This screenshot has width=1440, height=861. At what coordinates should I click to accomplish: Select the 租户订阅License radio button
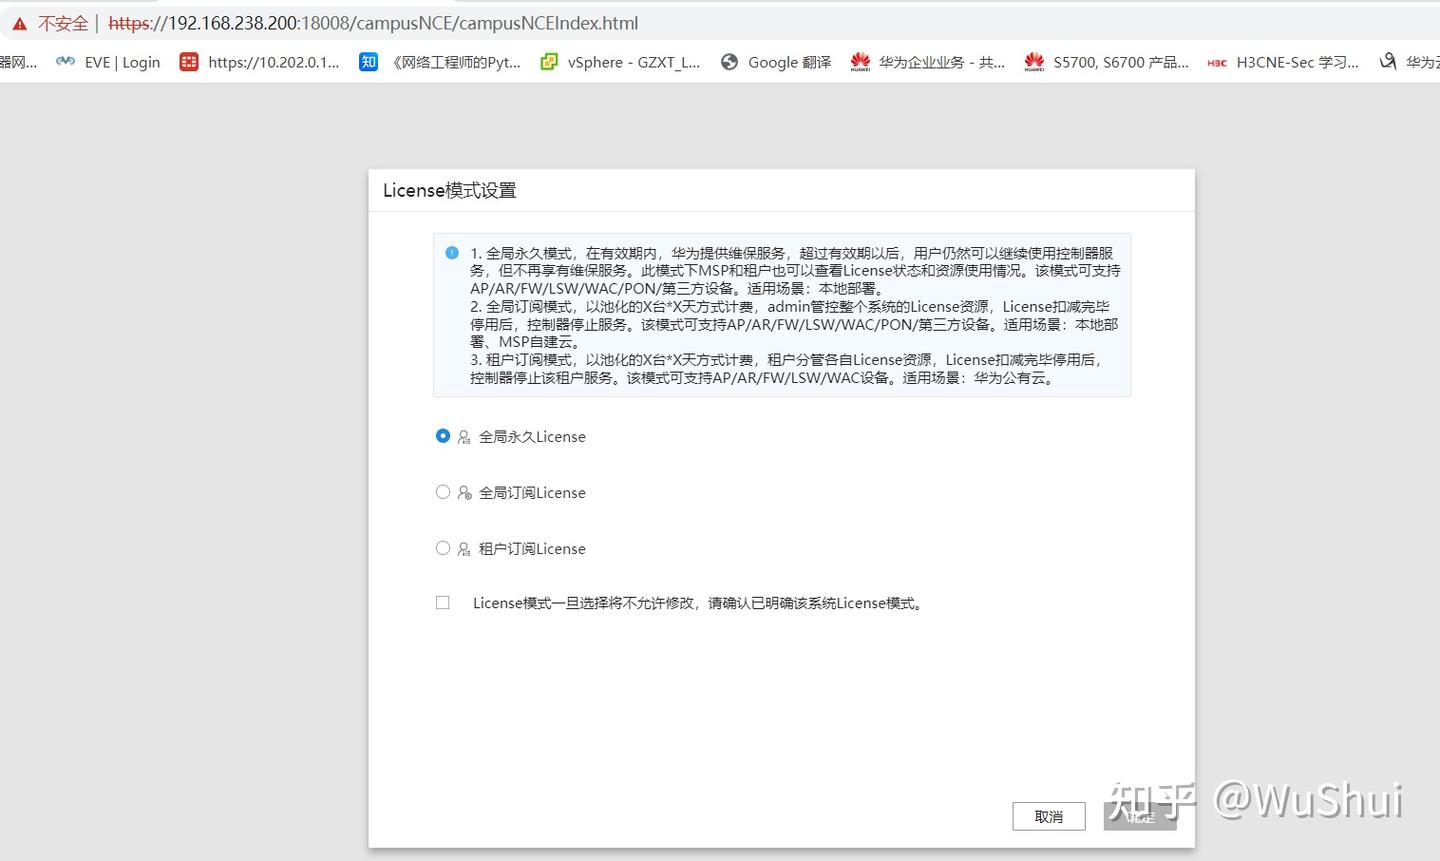point(443,548)
